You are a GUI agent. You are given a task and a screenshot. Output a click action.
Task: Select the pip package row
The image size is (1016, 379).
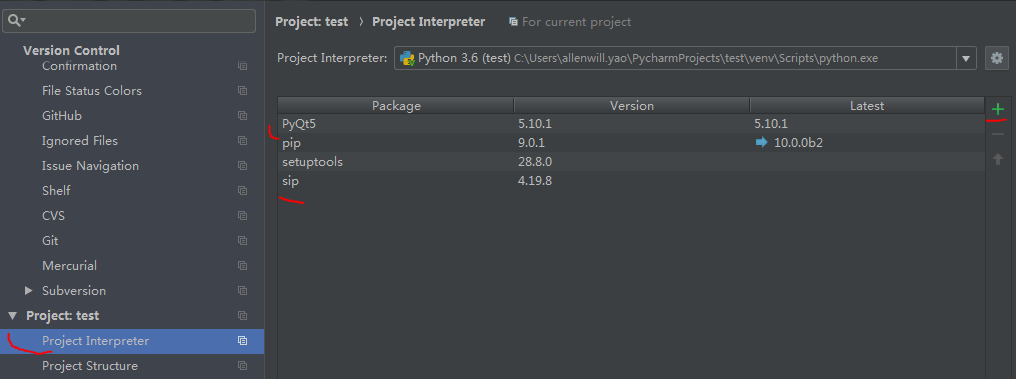click(x=631, y=143)
